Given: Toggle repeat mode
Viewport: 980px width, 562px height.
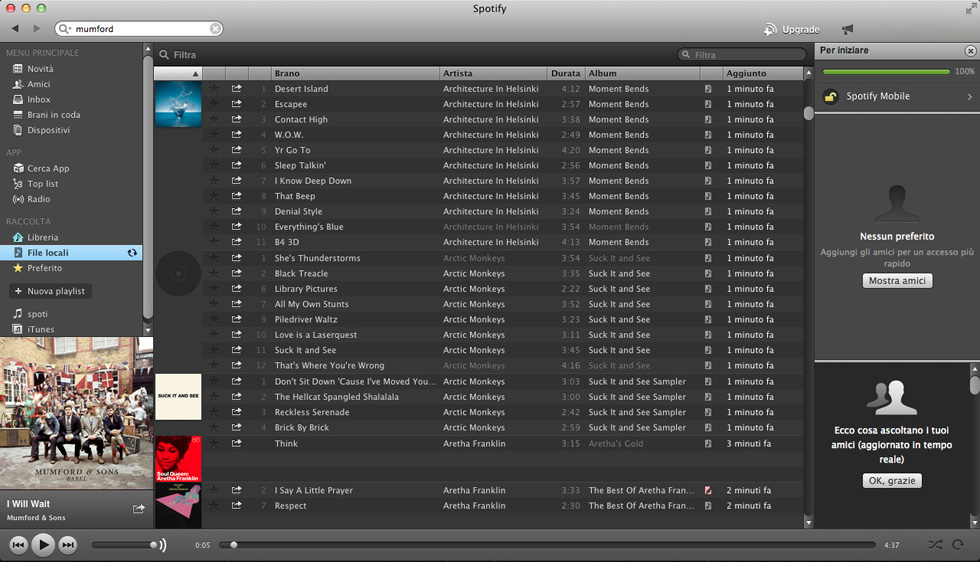Looking at the screenshot, I should pos(958,545).
